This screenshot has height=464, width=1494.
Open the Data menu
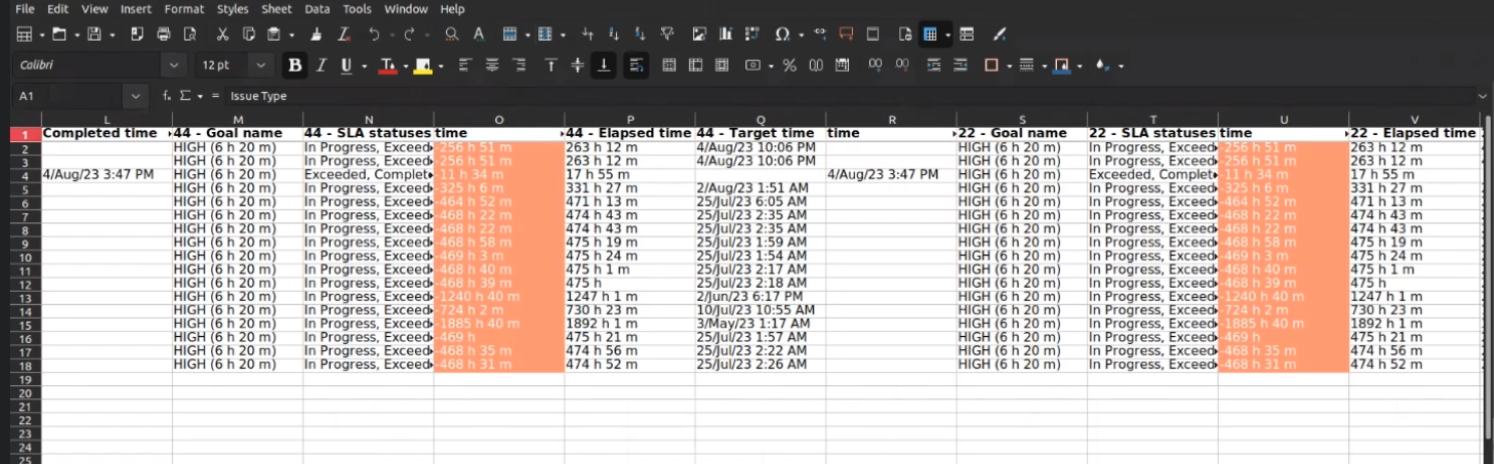(x=317, y=9)
